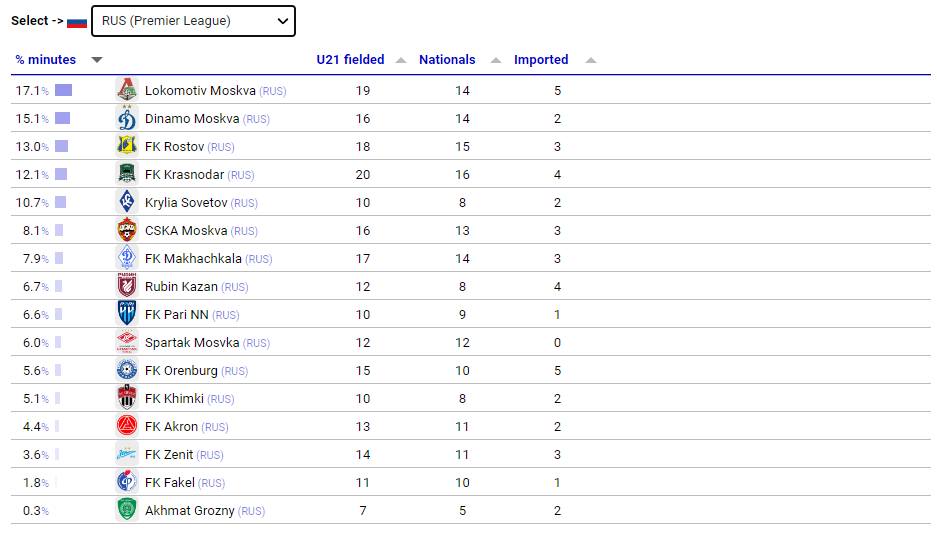Open the FK Zenit team name
The height and width of the screenshot is (538, 937).
point(169,455)
